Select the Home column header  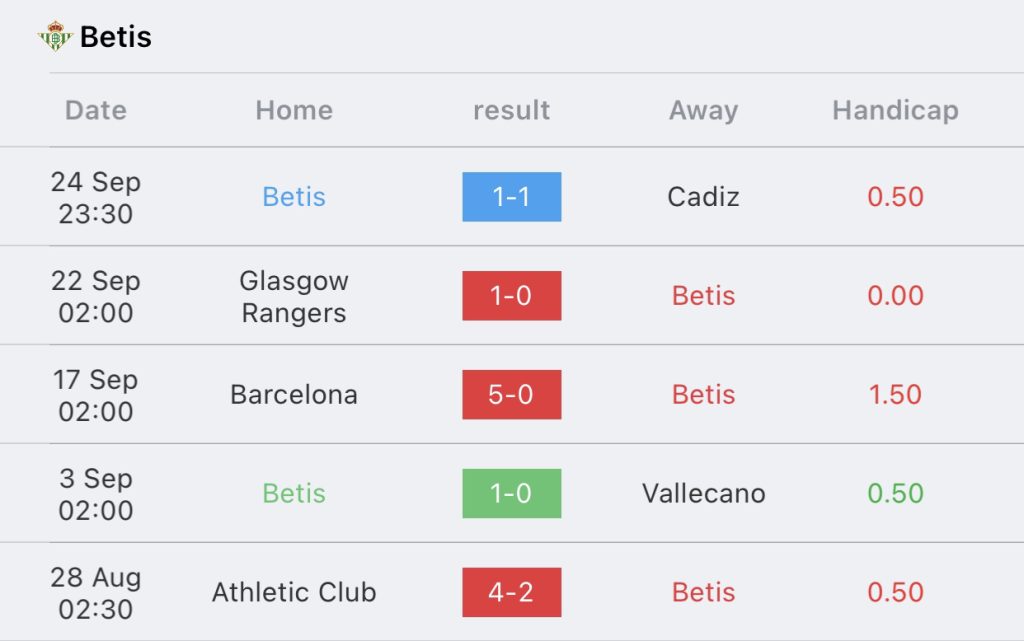(294, 110)
